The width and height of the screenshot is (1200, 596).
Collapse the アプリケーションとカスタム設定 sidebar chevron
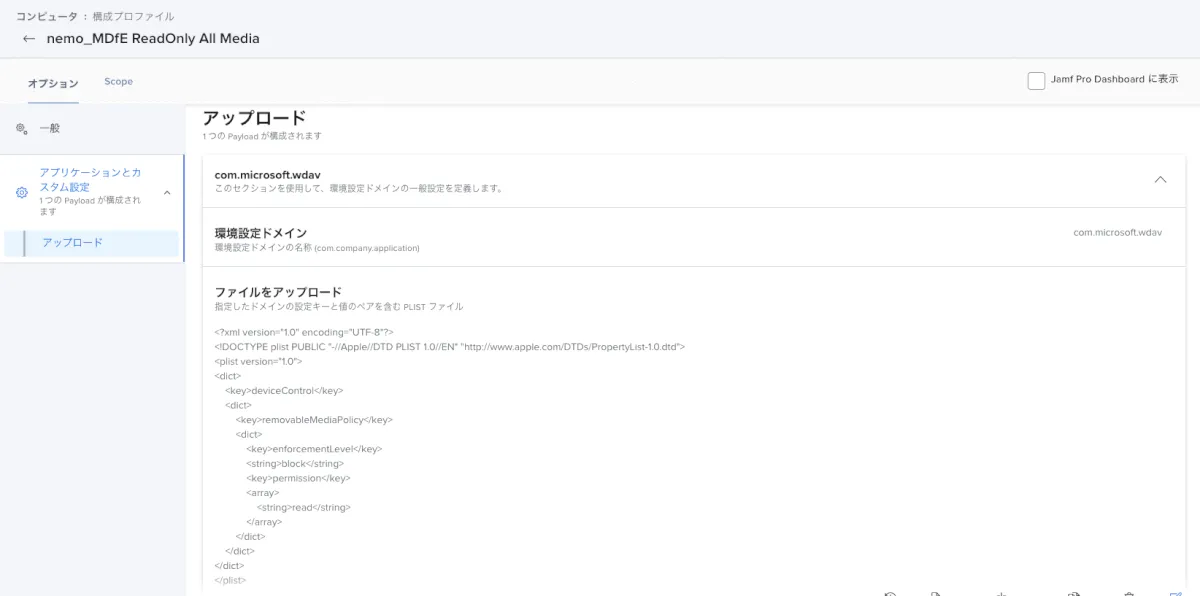coord(167,192)
